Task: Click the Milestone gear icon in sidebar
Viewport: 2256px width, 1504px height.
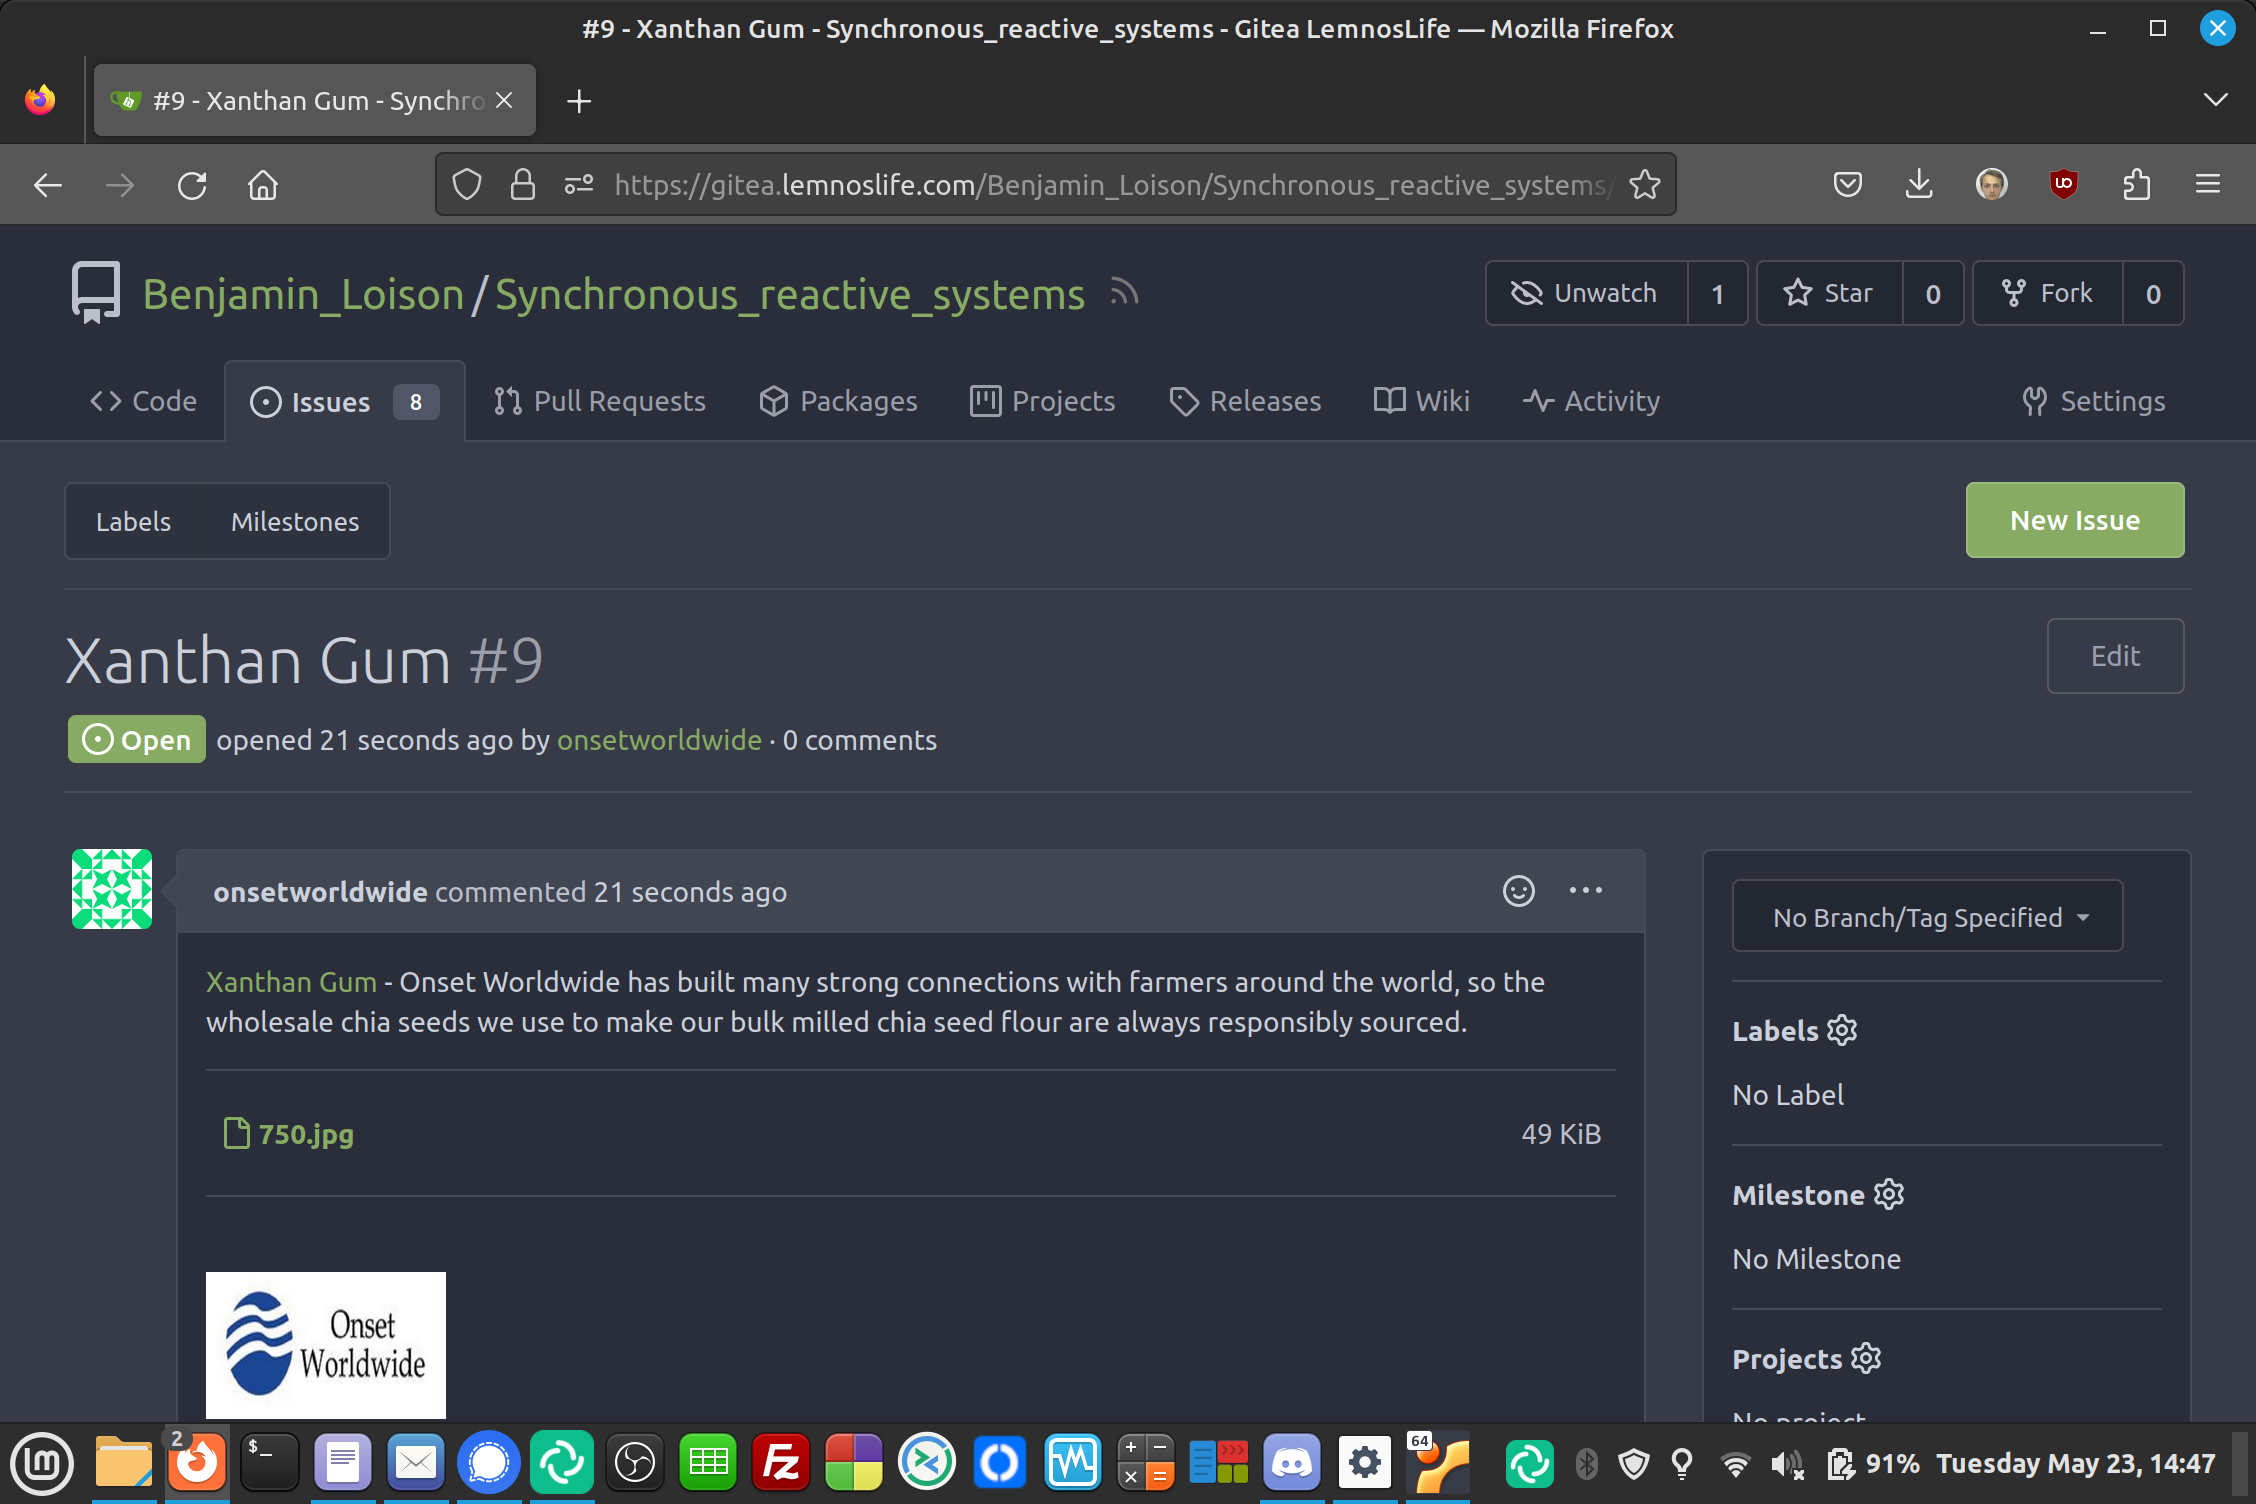Action: point(1889,1194)
